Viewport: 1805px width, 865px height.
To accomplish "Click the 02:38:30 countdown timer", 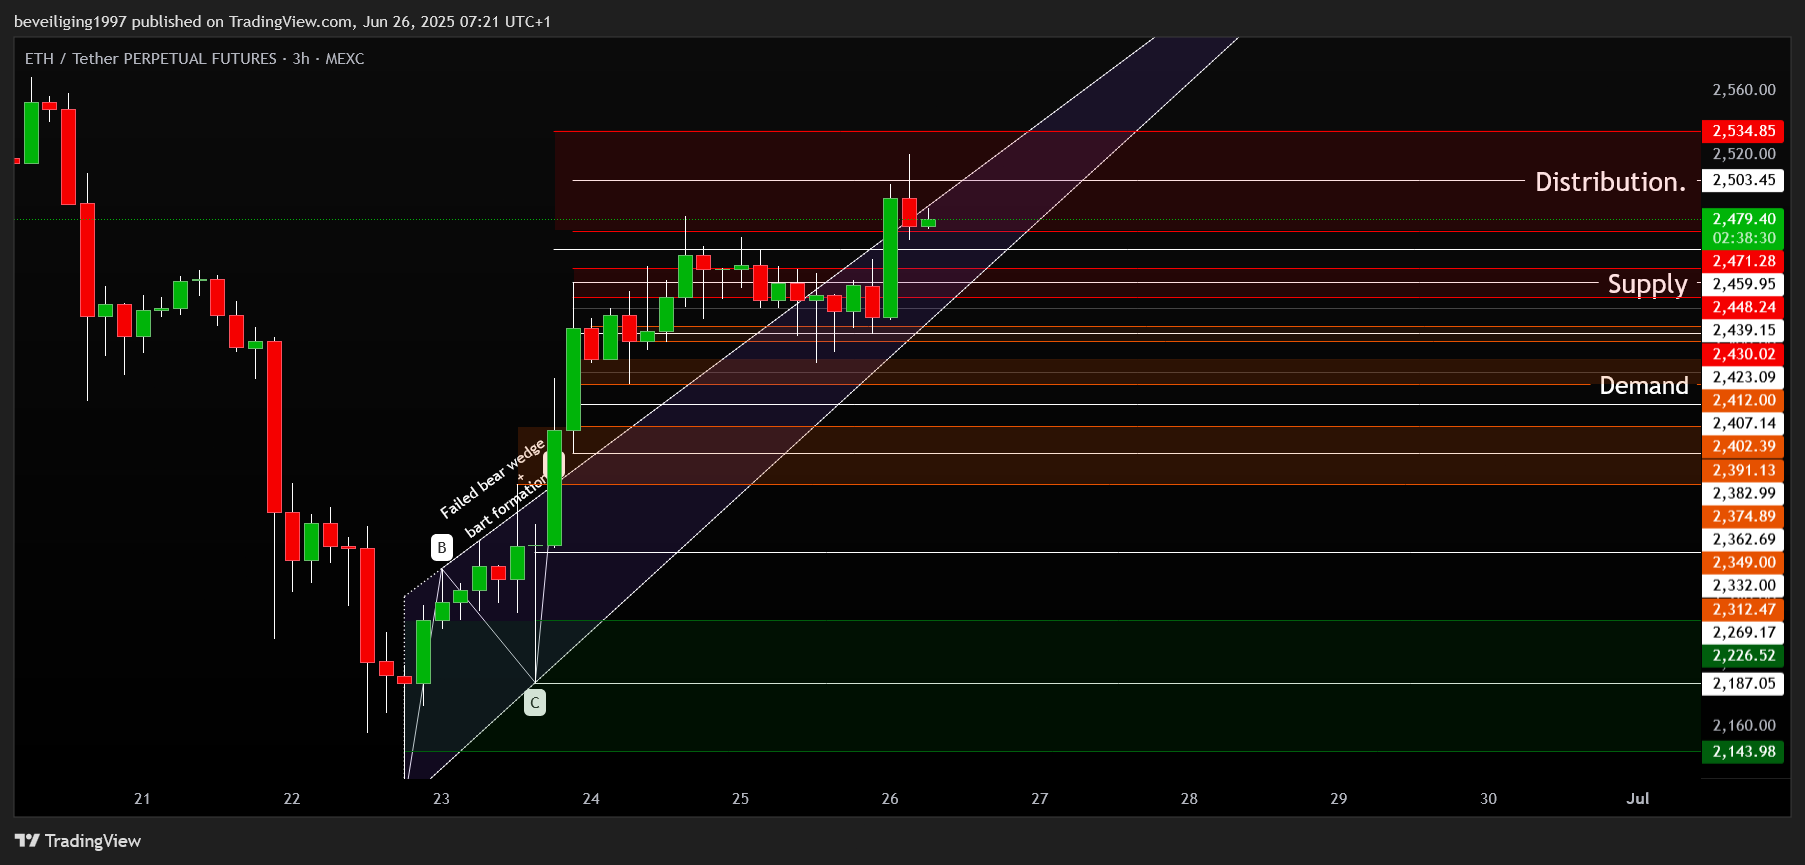I will point(1743,238).
